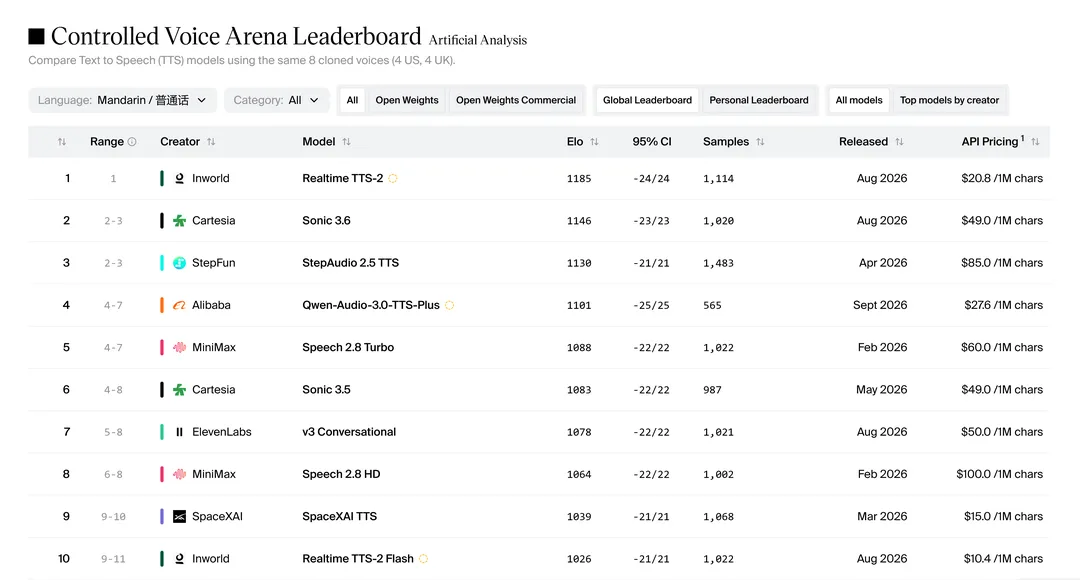
Task: Click the orange color bar beside Alibaba
Action: [x=162, y=305]
